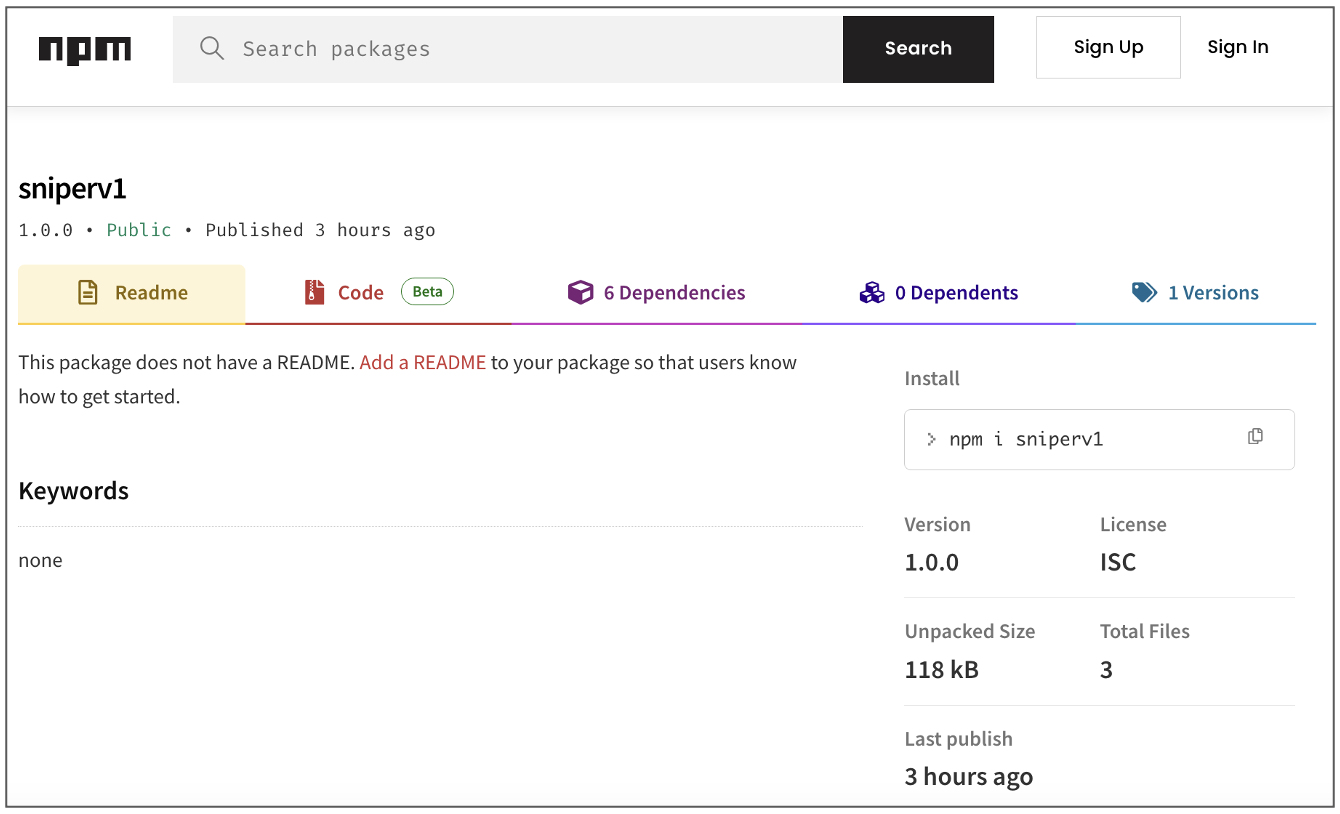
Task: Click the Sign Up button
Action: [1108, 47]
